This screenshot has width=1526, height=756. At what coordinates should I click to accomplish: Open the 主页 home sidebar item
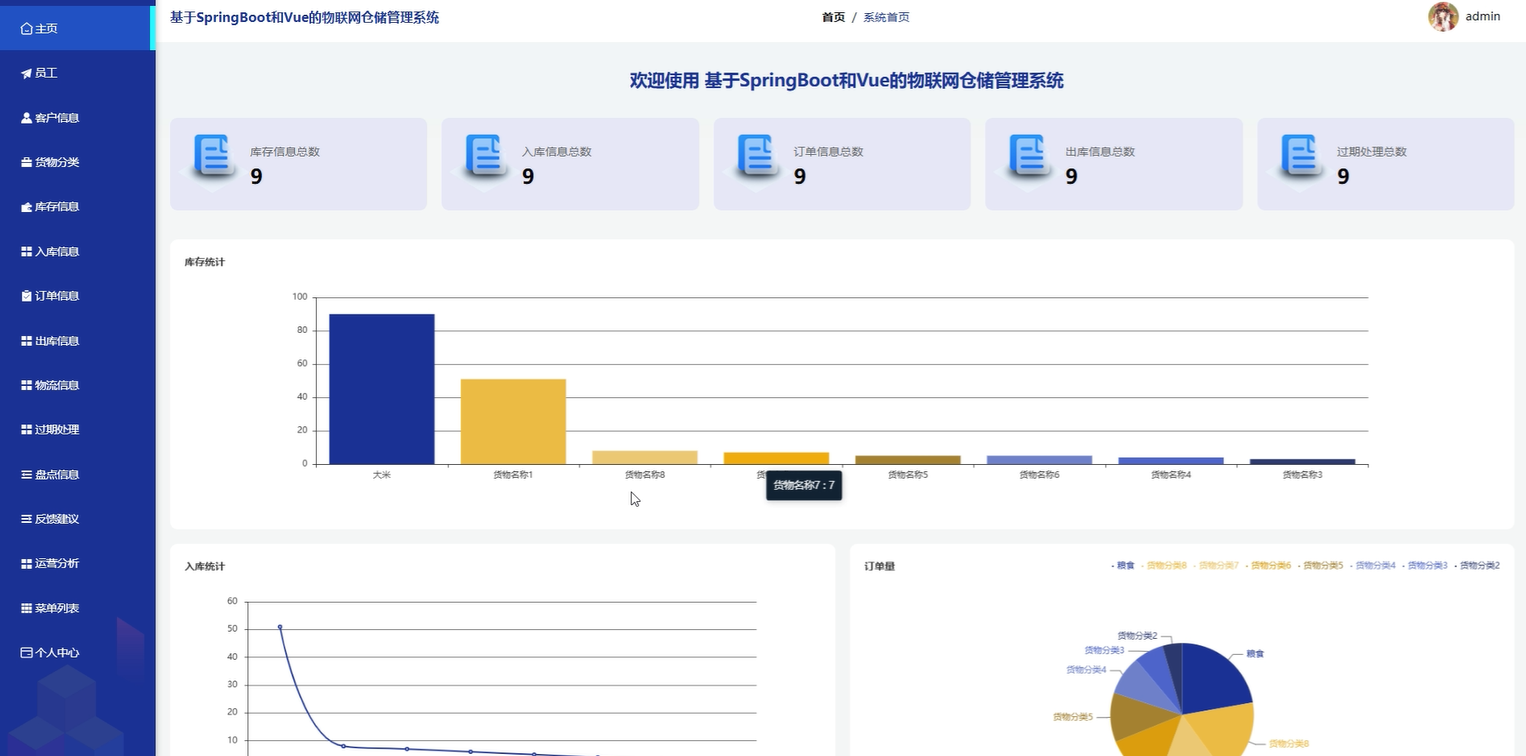(x=77, y=28)
